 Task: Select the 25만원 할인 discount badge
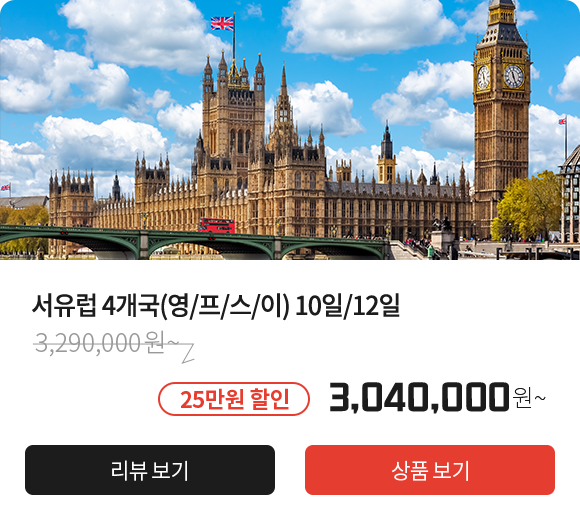[234, 399]
